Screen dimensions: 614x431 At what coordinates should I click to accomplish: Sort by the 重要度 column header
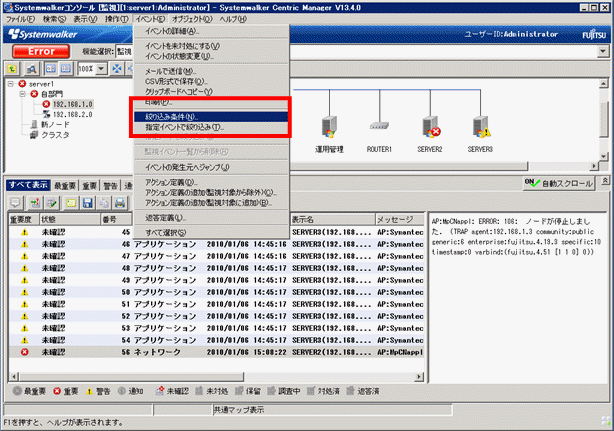point(23,220)
